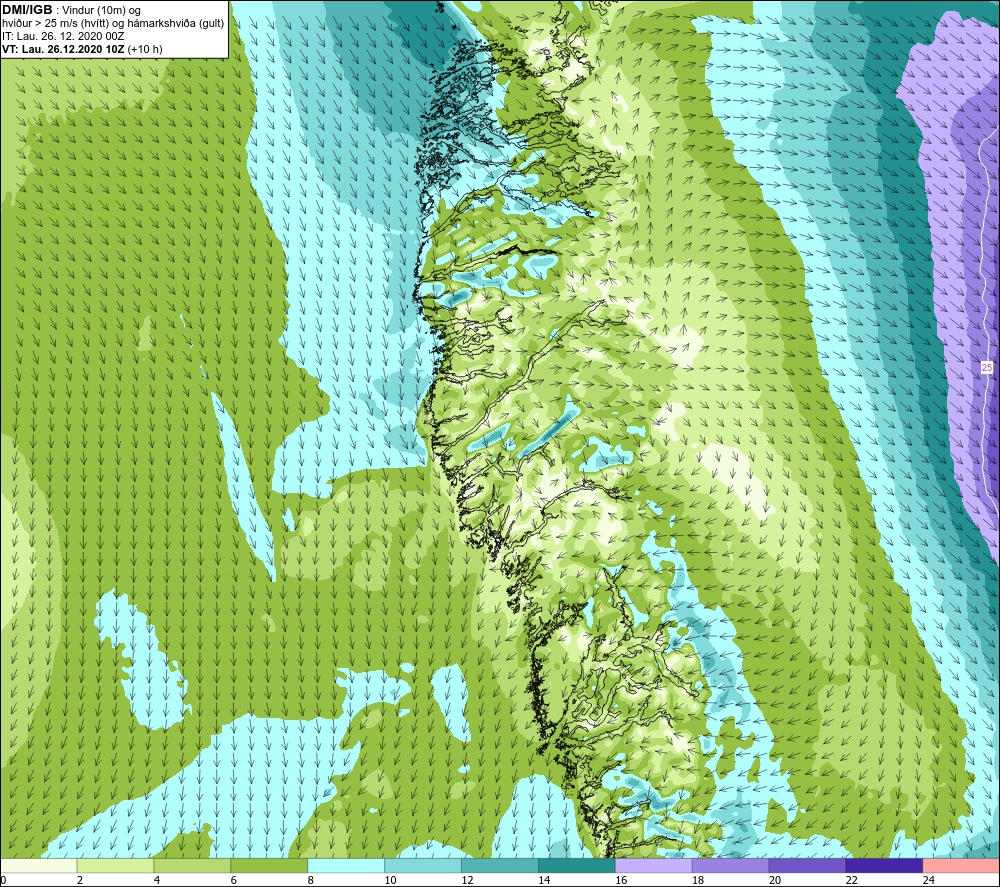
Task: Click legend scale number '4'
Action: (x=157, y=880)
